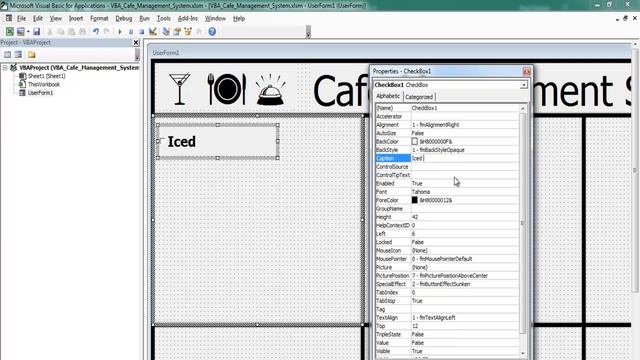Image resolution: width=640 pixels, height=360 pixels.
Task: Open dropdown arrow beside Insert UserForm icon
Action: pyautogui.click(x=28, y=31)
